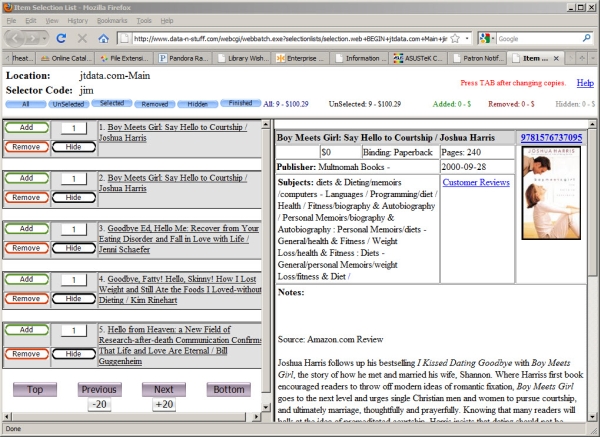The height and width of the screenshot is (437, 600).
Task: Click the new tab plus button
Action: (x=582, y=58)
